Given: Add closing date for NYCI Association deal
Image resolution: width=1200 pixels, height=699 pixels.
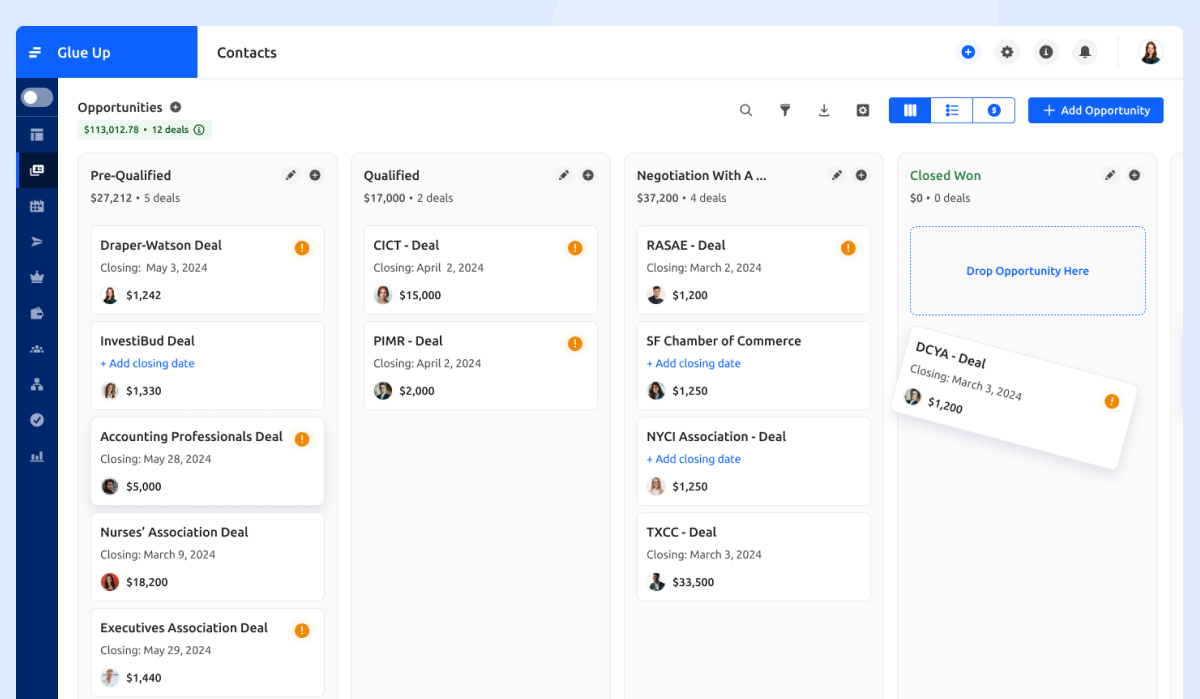Looking at the screenshot, I should [694, 459].
